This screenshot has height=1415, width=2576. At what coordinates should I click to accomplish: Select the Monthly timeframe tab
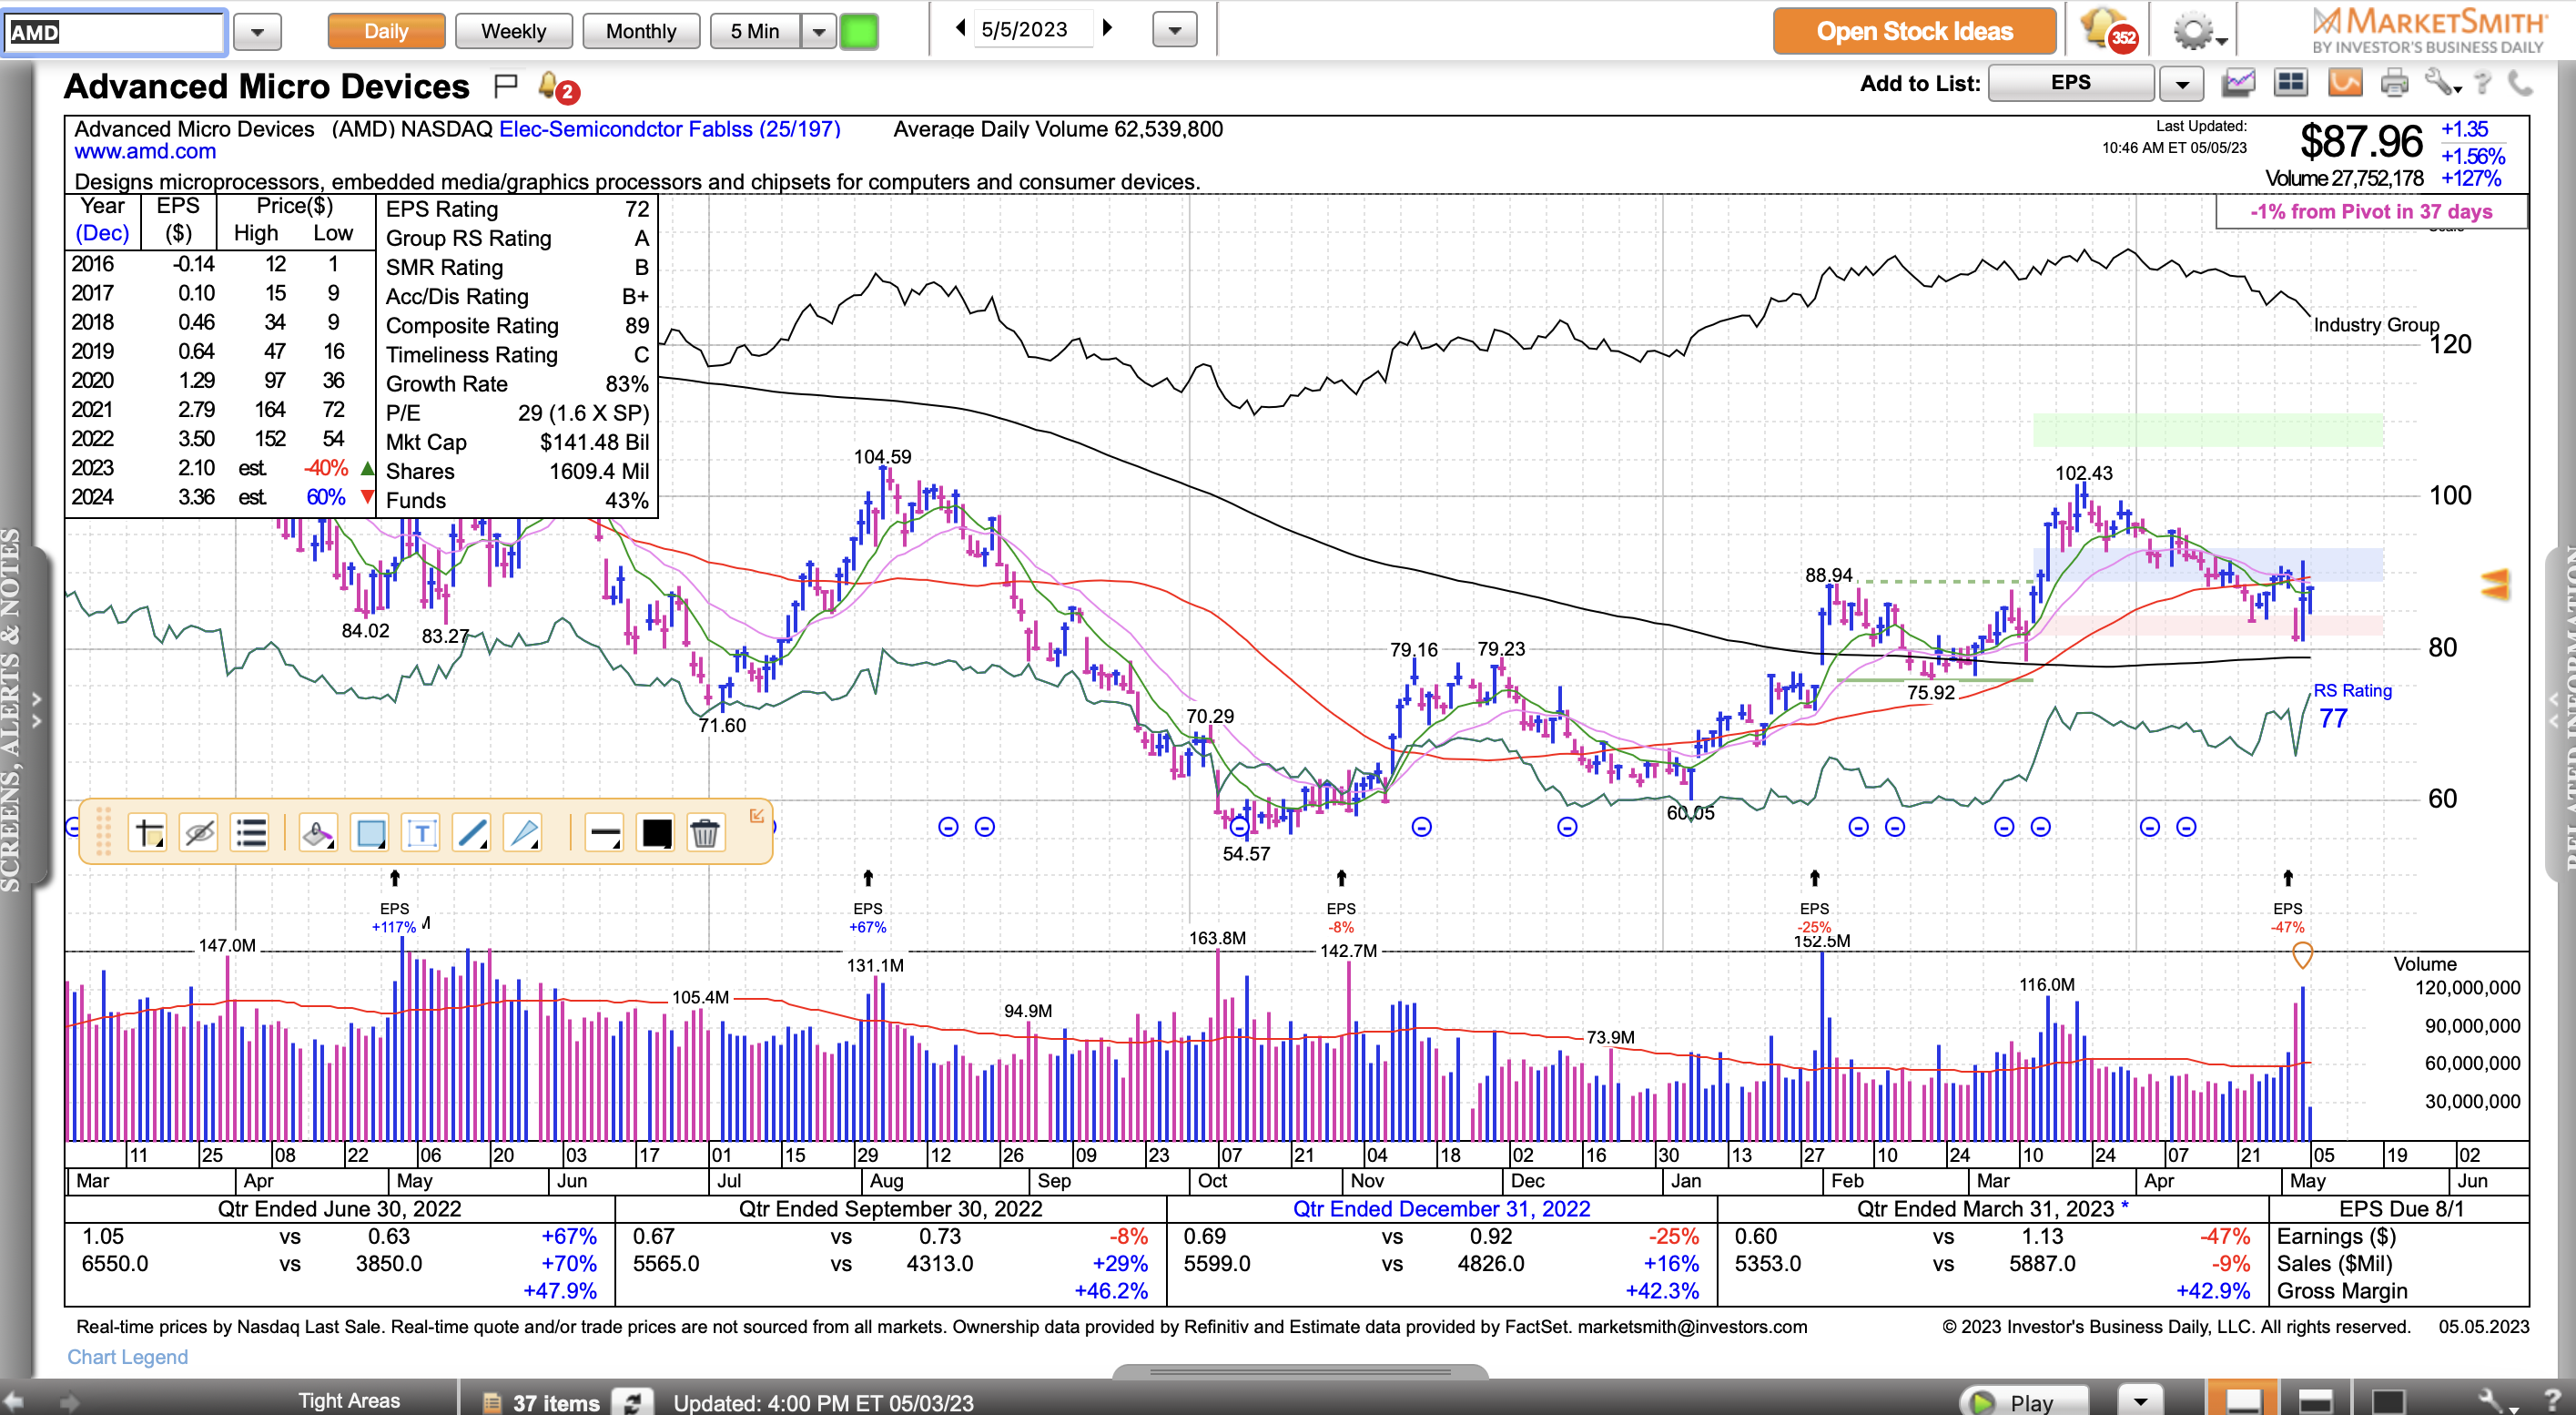click(641, 31)
